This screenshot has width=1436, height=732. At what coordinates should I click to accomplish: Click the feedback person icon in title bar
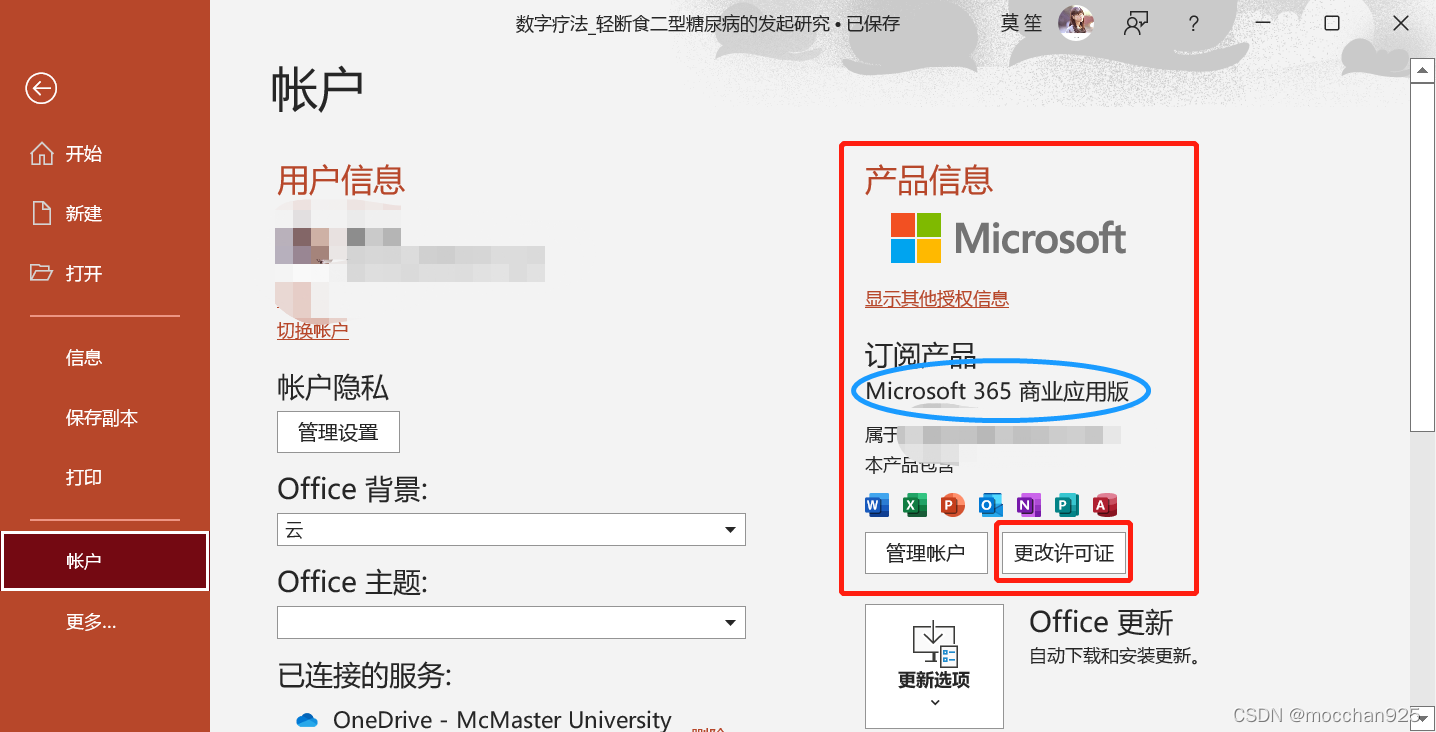(x=1135, y=23)
